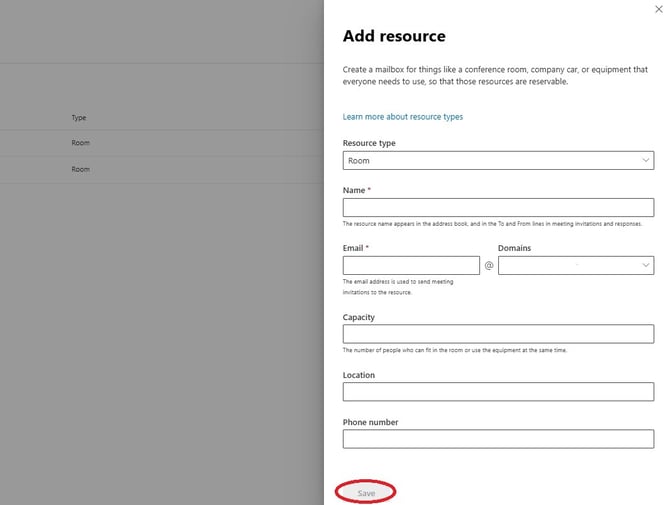The image size is (670, 505).
Task: Click the Domains dropdown chevron arrow
Action: [x=645, y=265]
